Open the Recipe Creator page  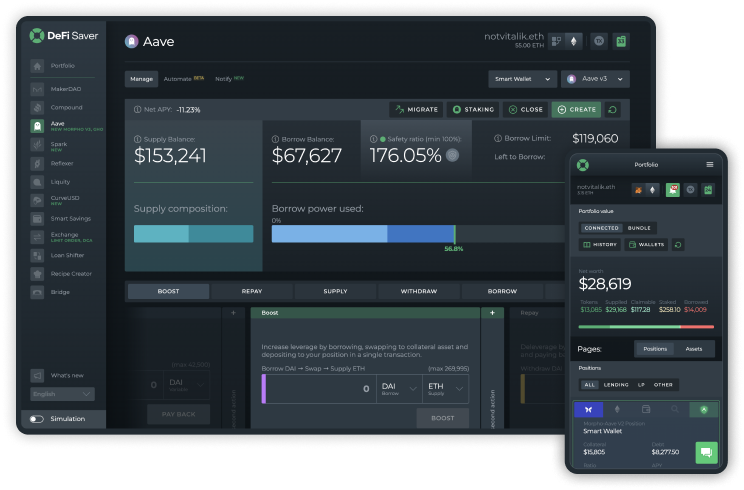[x=61, y=274]
